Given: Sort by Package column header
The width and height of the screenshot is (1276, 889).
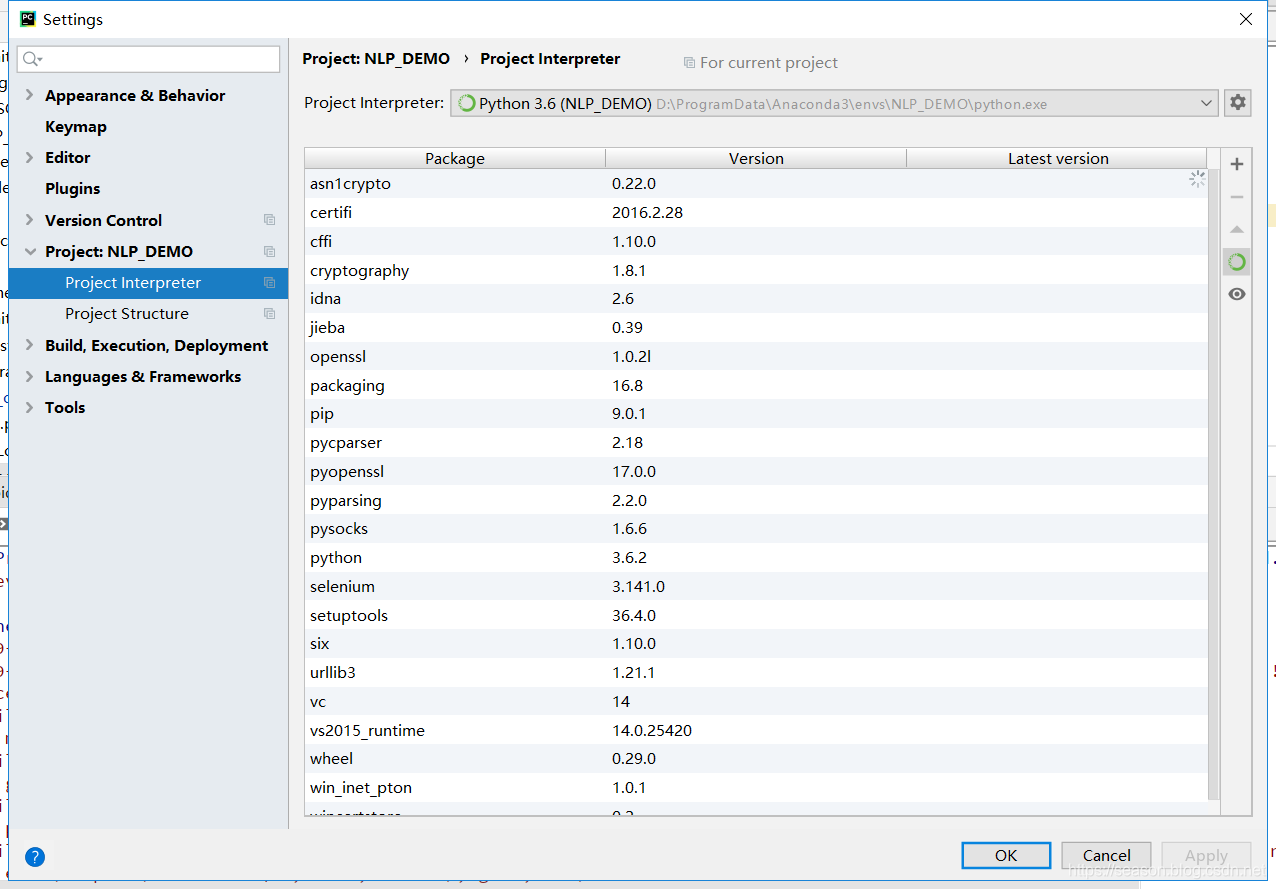Looking at the screenshot, I should 455,158.
